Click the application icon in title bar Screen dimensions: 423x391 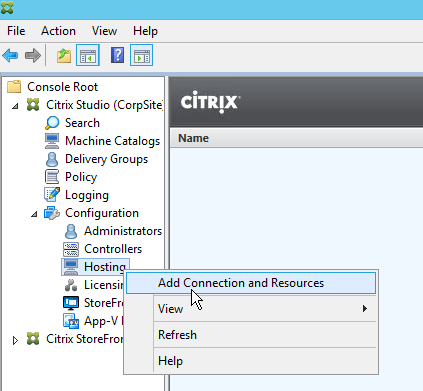pos(7,8)
